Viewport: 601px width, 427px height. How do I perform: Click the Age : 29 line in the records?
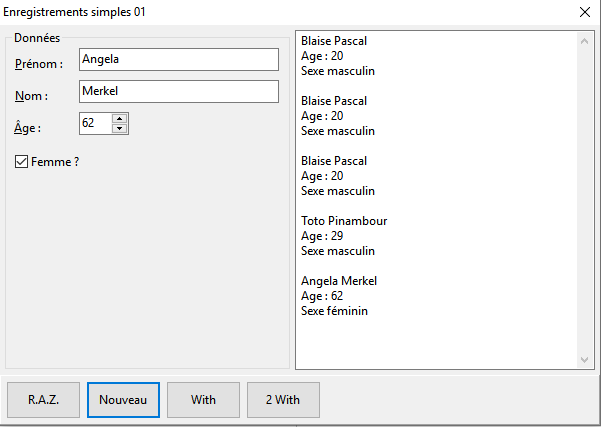tap(322, 236)
